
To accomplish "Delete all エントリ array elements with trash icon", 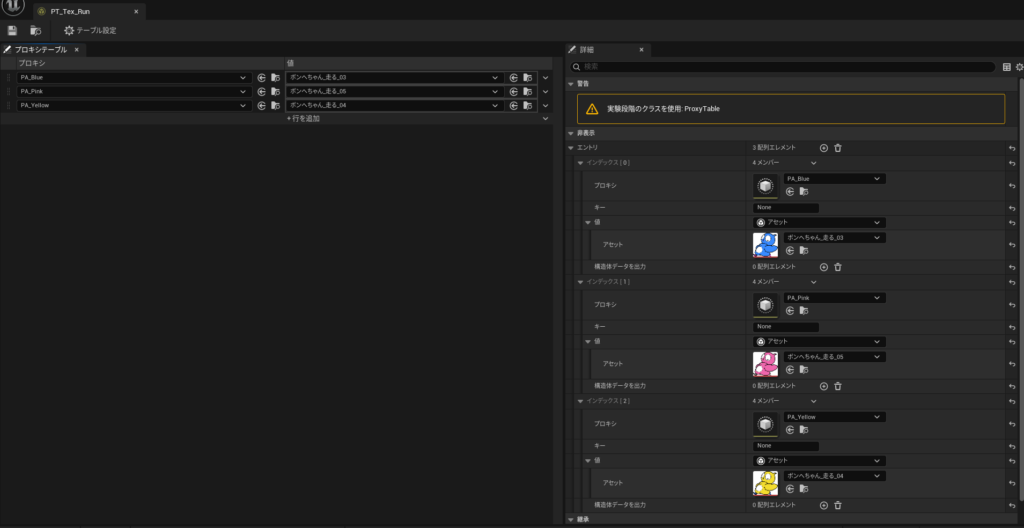I will tap(838, 148).
